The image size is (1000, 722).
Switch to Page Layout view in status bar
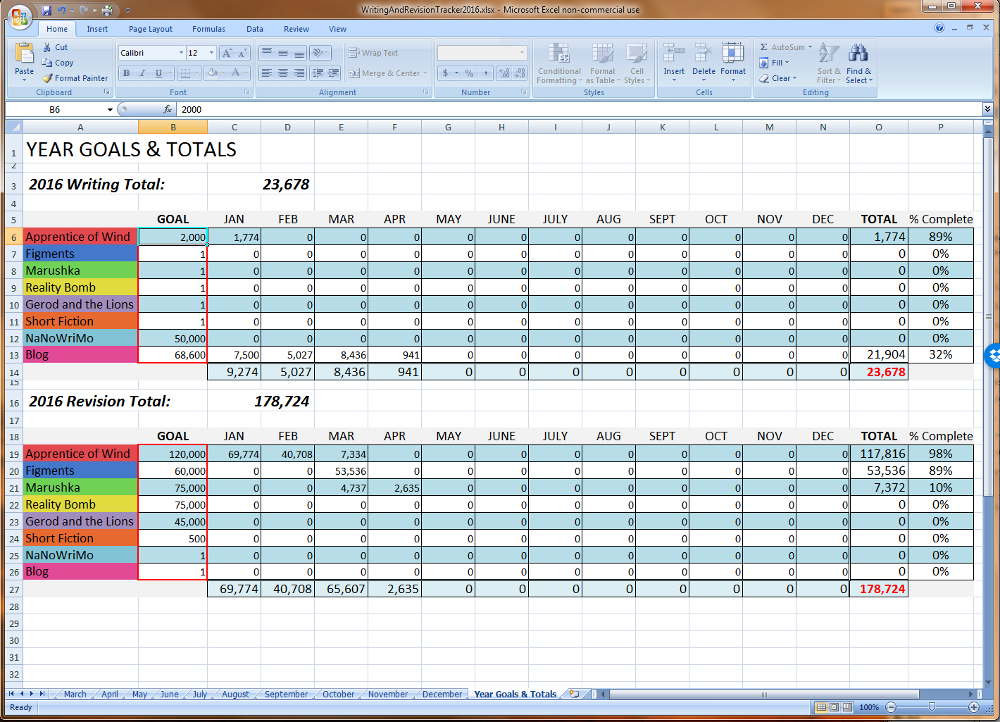tap(835, 707)
